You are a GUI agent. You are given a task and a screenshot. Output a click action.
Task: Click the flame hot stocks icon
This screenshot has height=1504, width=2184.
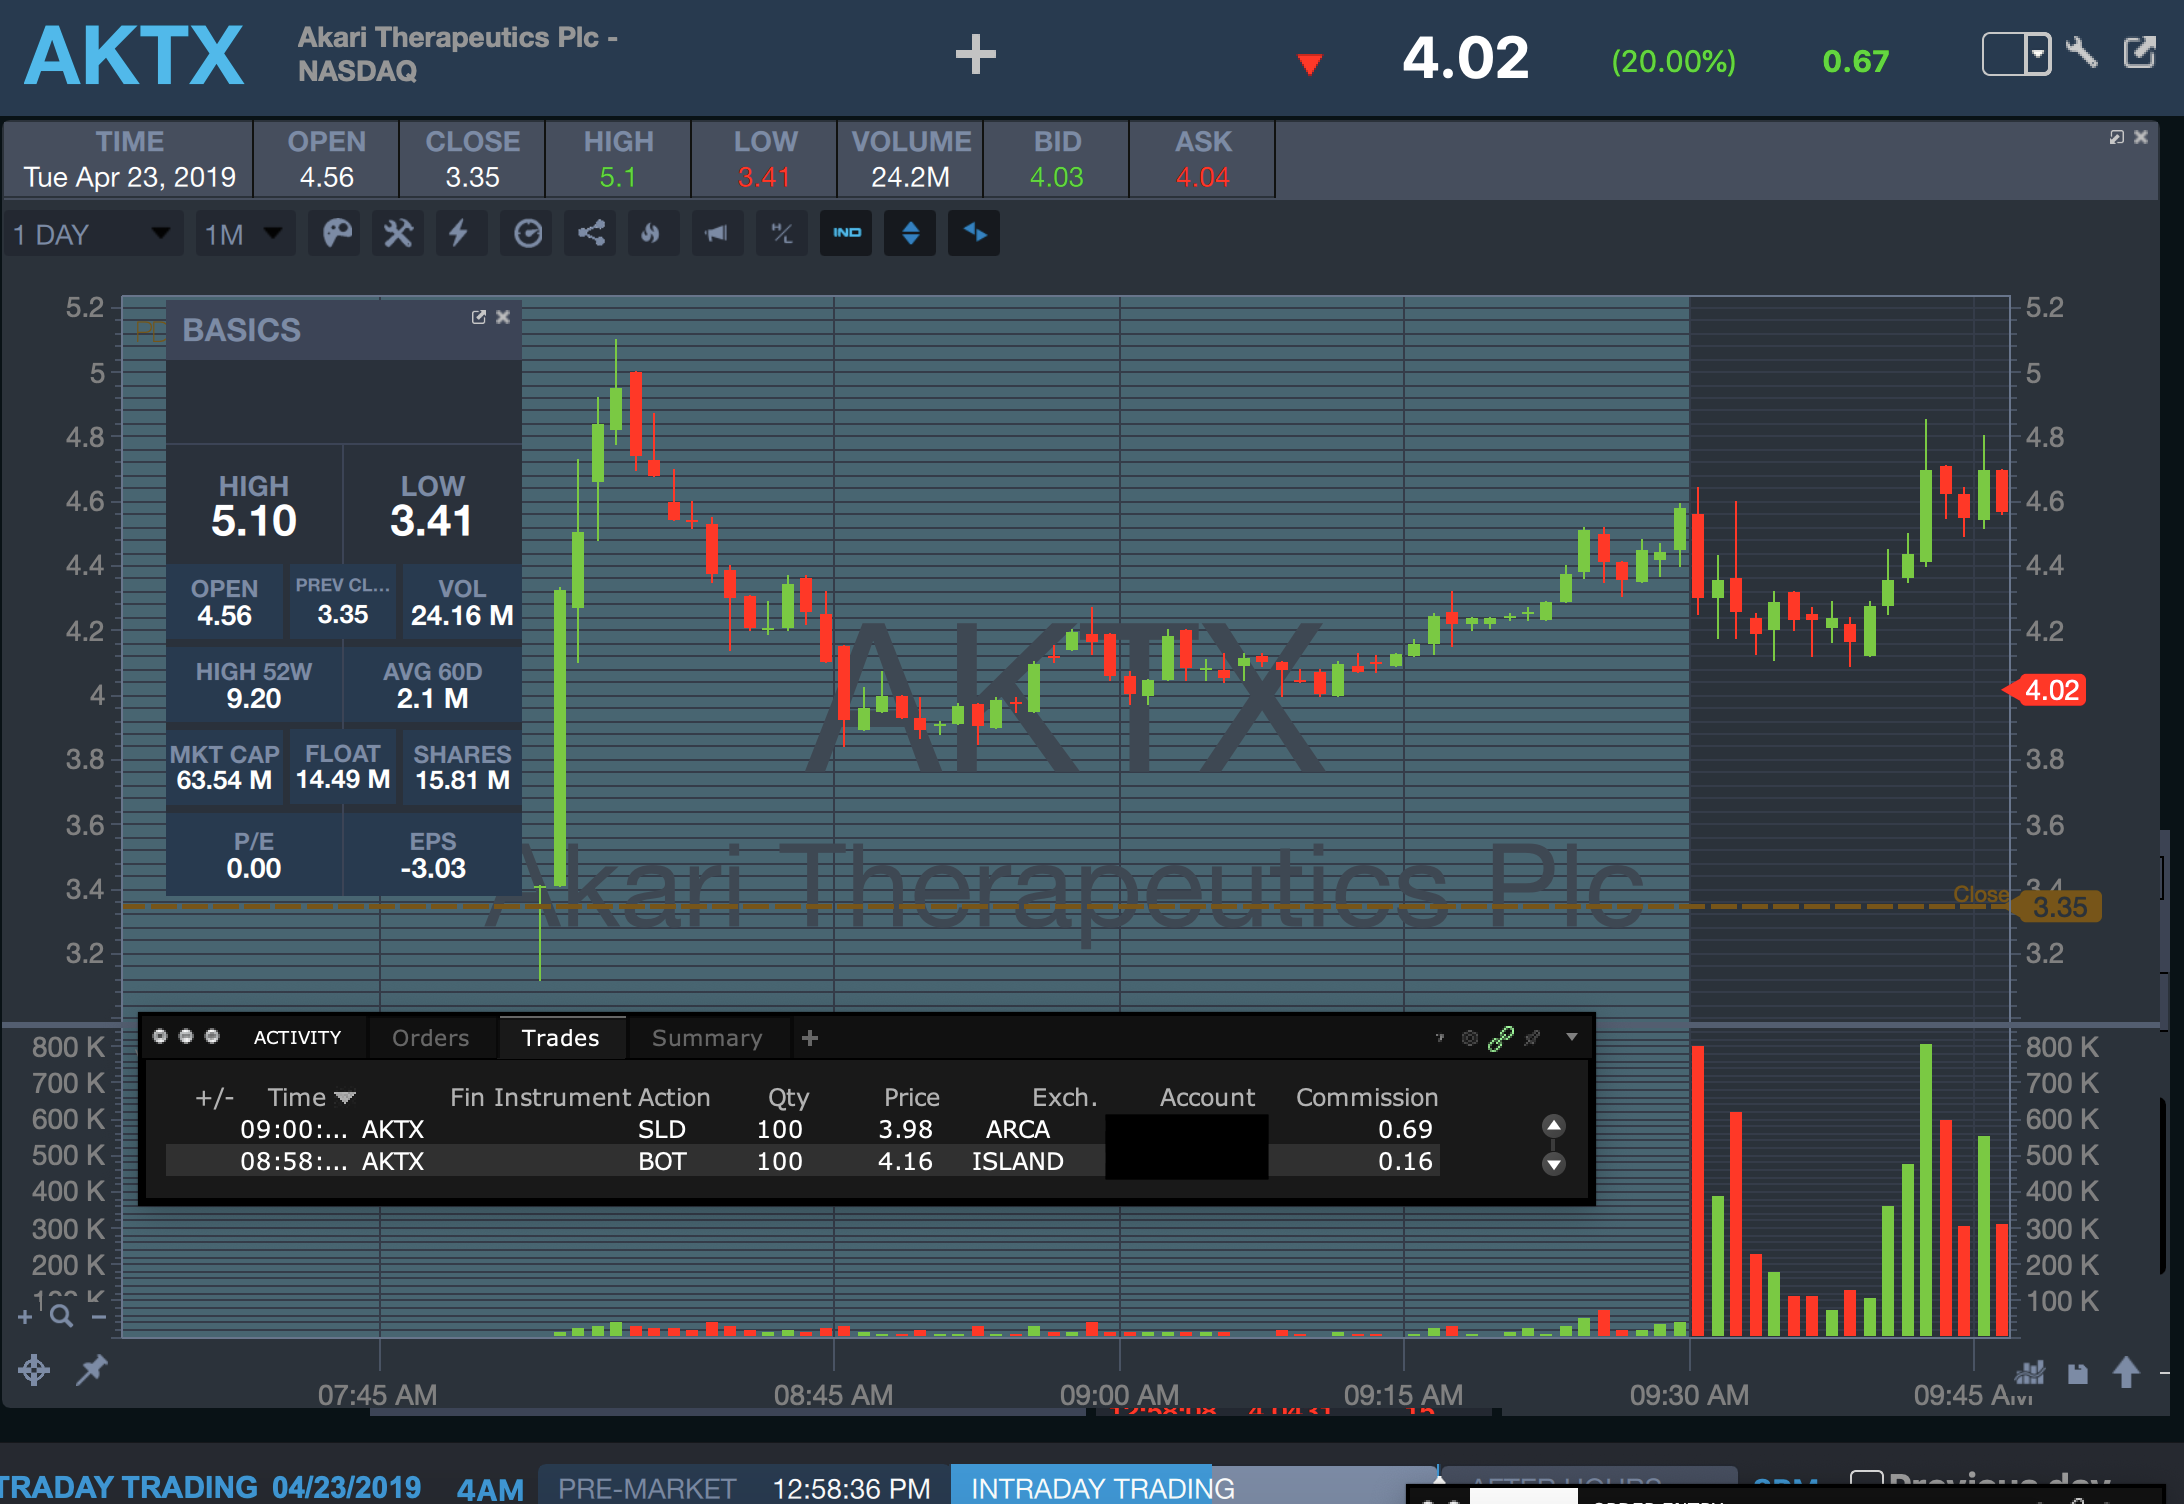pos(651,234)
